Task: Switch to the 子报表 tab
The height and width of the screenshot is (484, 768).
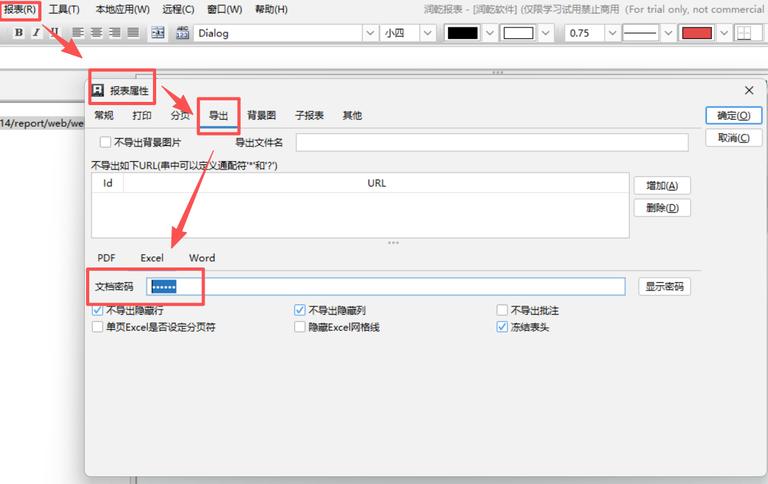Action: click(x=310, y=115)
